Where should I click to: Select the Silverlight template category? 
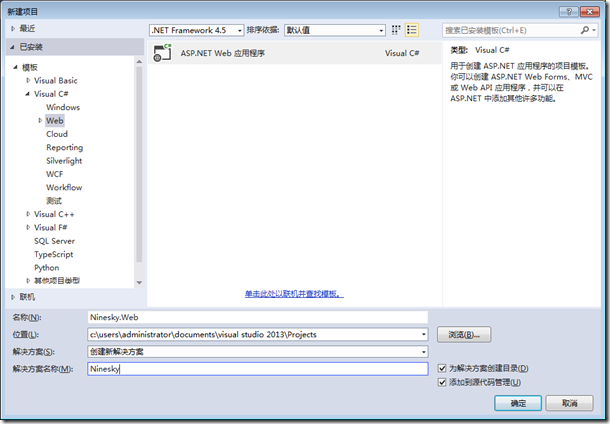[x=64, y=161]
